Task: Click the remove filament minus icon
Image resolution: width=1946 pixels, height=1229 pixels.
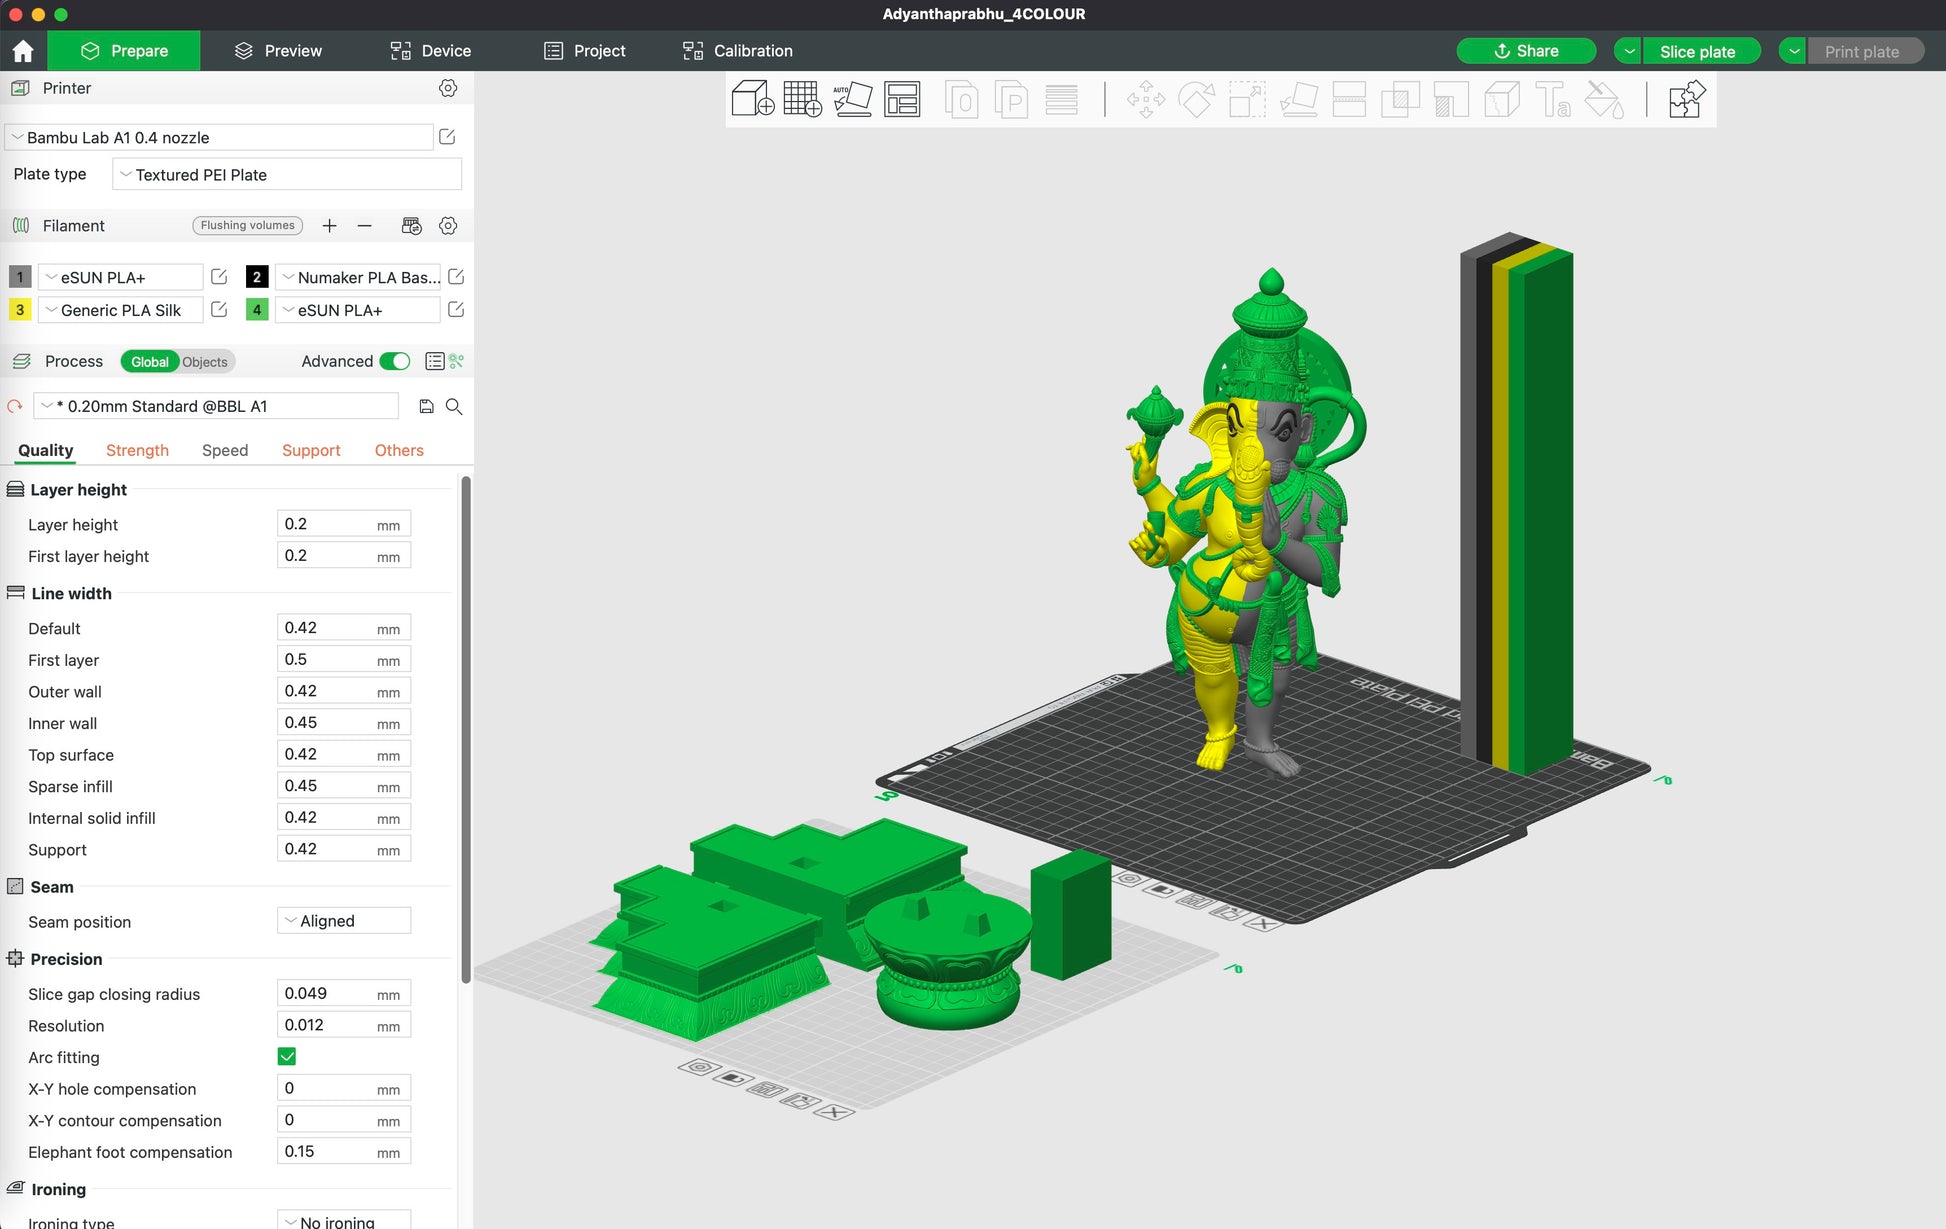Action: click(x=365, y=226)
